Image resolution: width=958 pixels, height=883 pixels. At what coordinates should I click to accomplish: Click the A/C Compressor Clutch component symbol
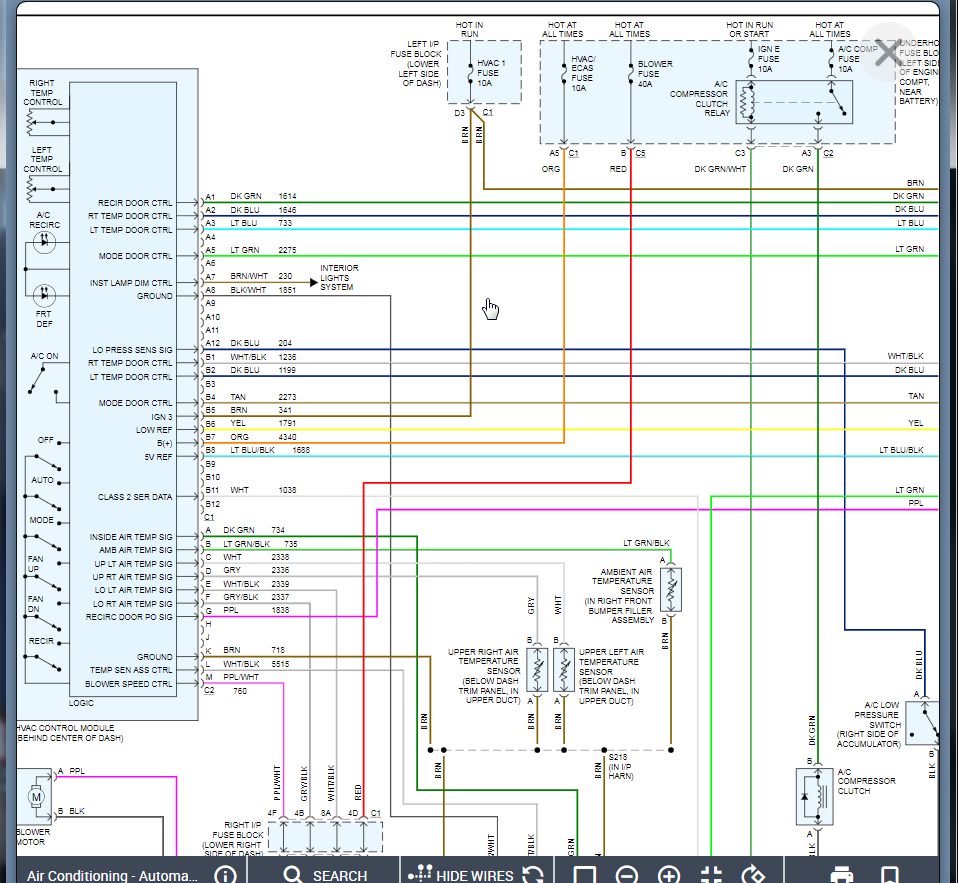(813, 796)
